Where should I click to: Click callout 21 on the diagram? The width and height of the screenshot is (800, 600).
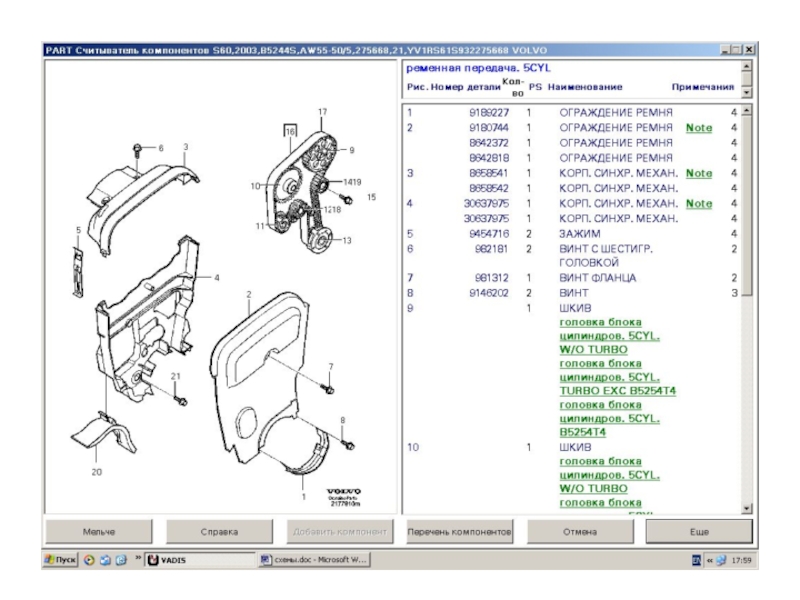[176, 376]
